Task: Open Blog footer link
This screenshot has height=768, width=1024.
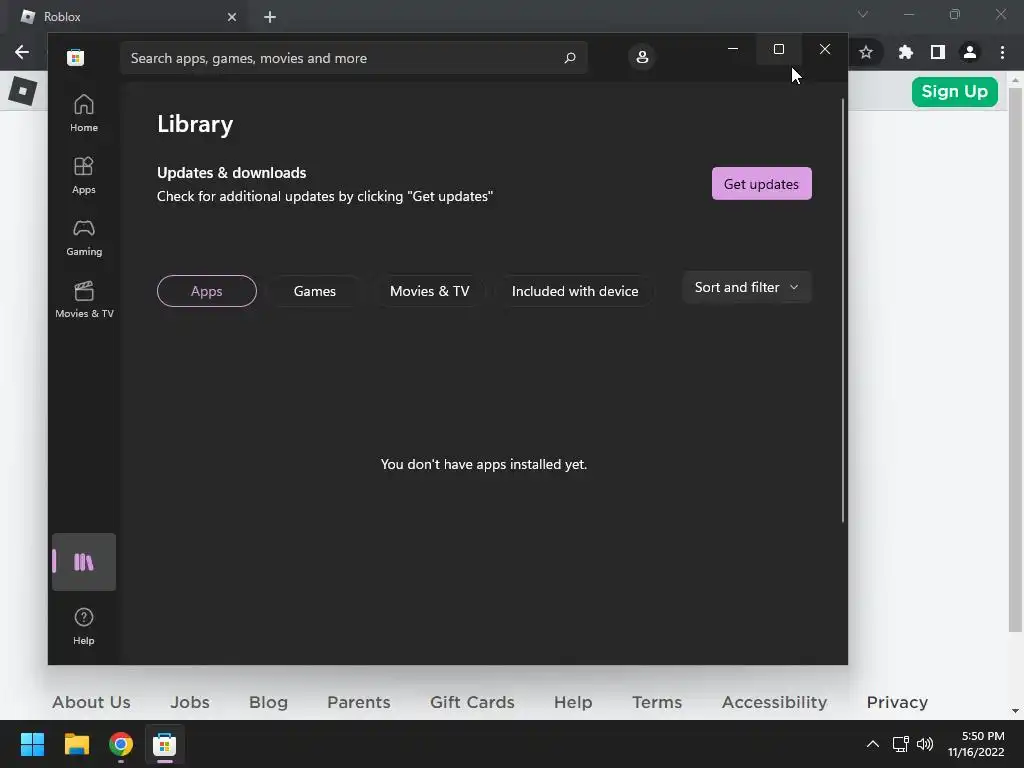Action: click(268, 702)
